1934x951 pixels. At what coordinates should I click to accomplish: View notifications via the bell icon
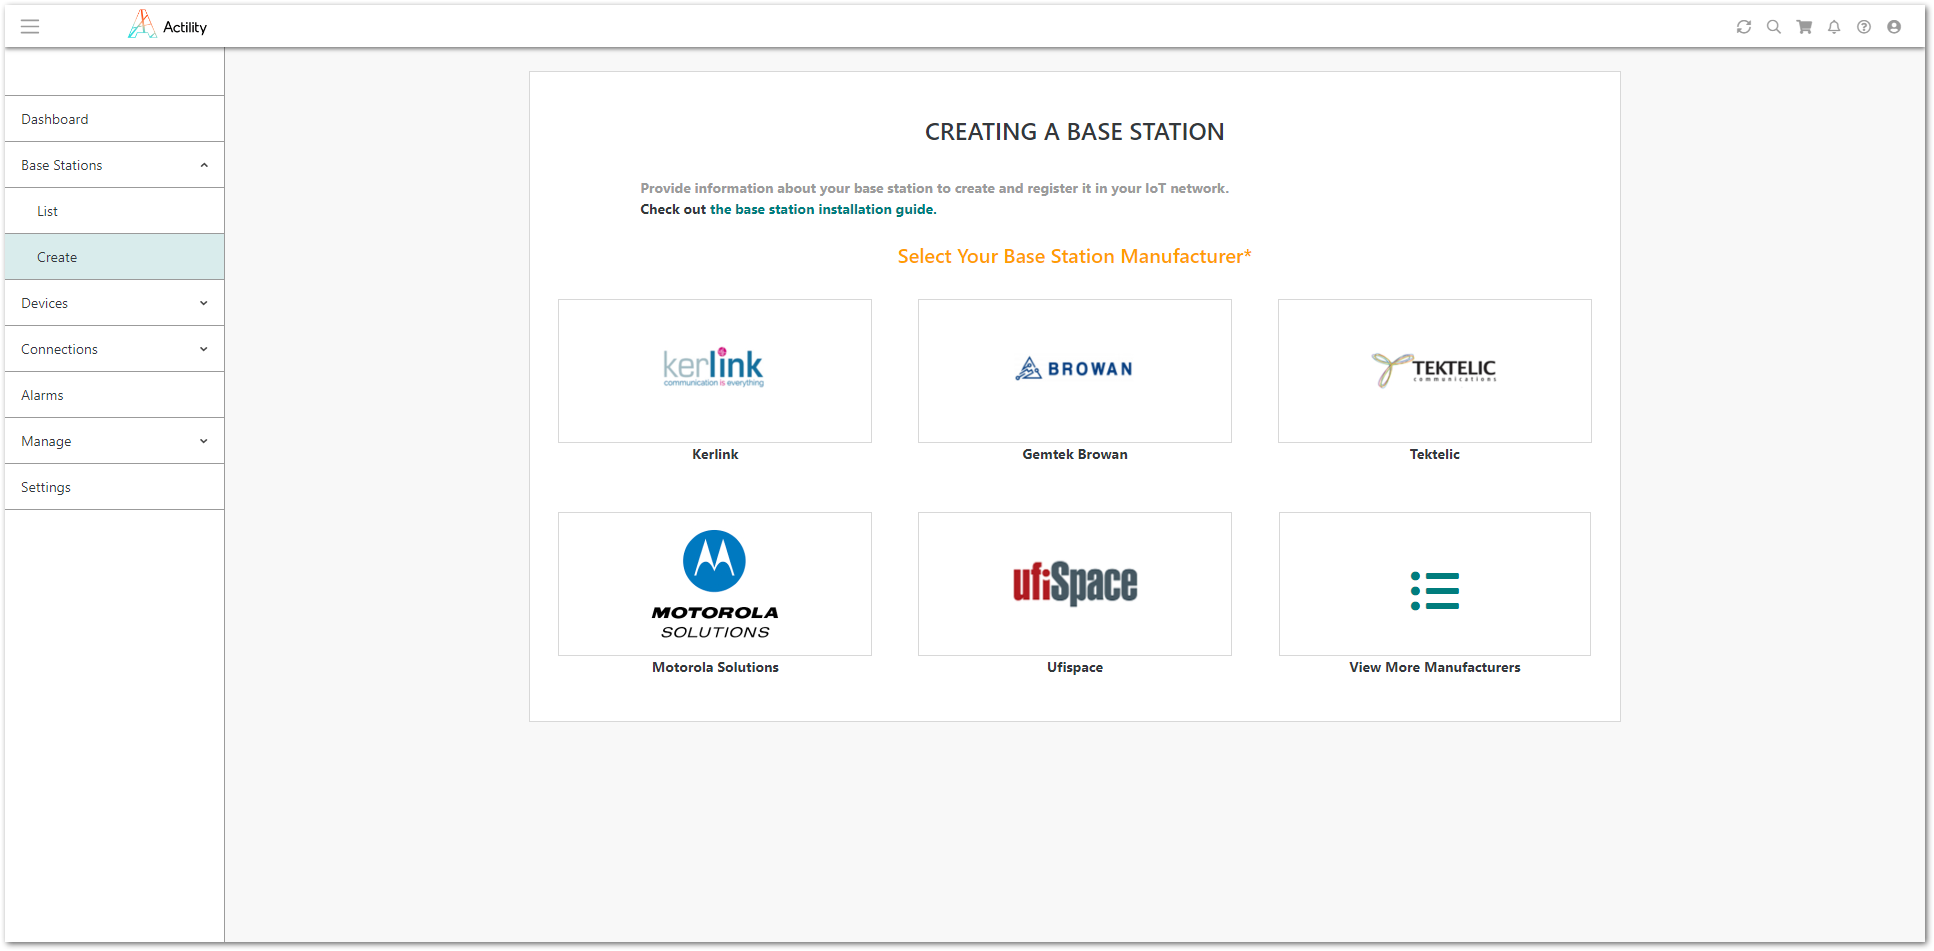pos(1834,27)
